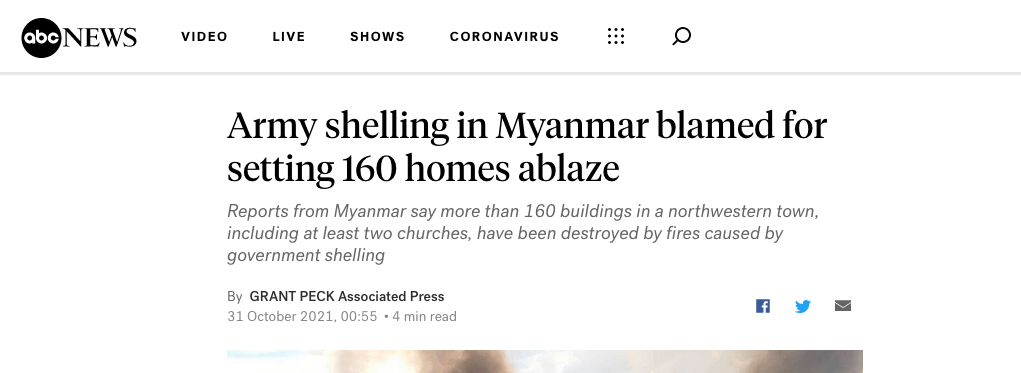Go to the VIDEO section
The width and height of the screenshot is (1021, 373).
[204, 36]
